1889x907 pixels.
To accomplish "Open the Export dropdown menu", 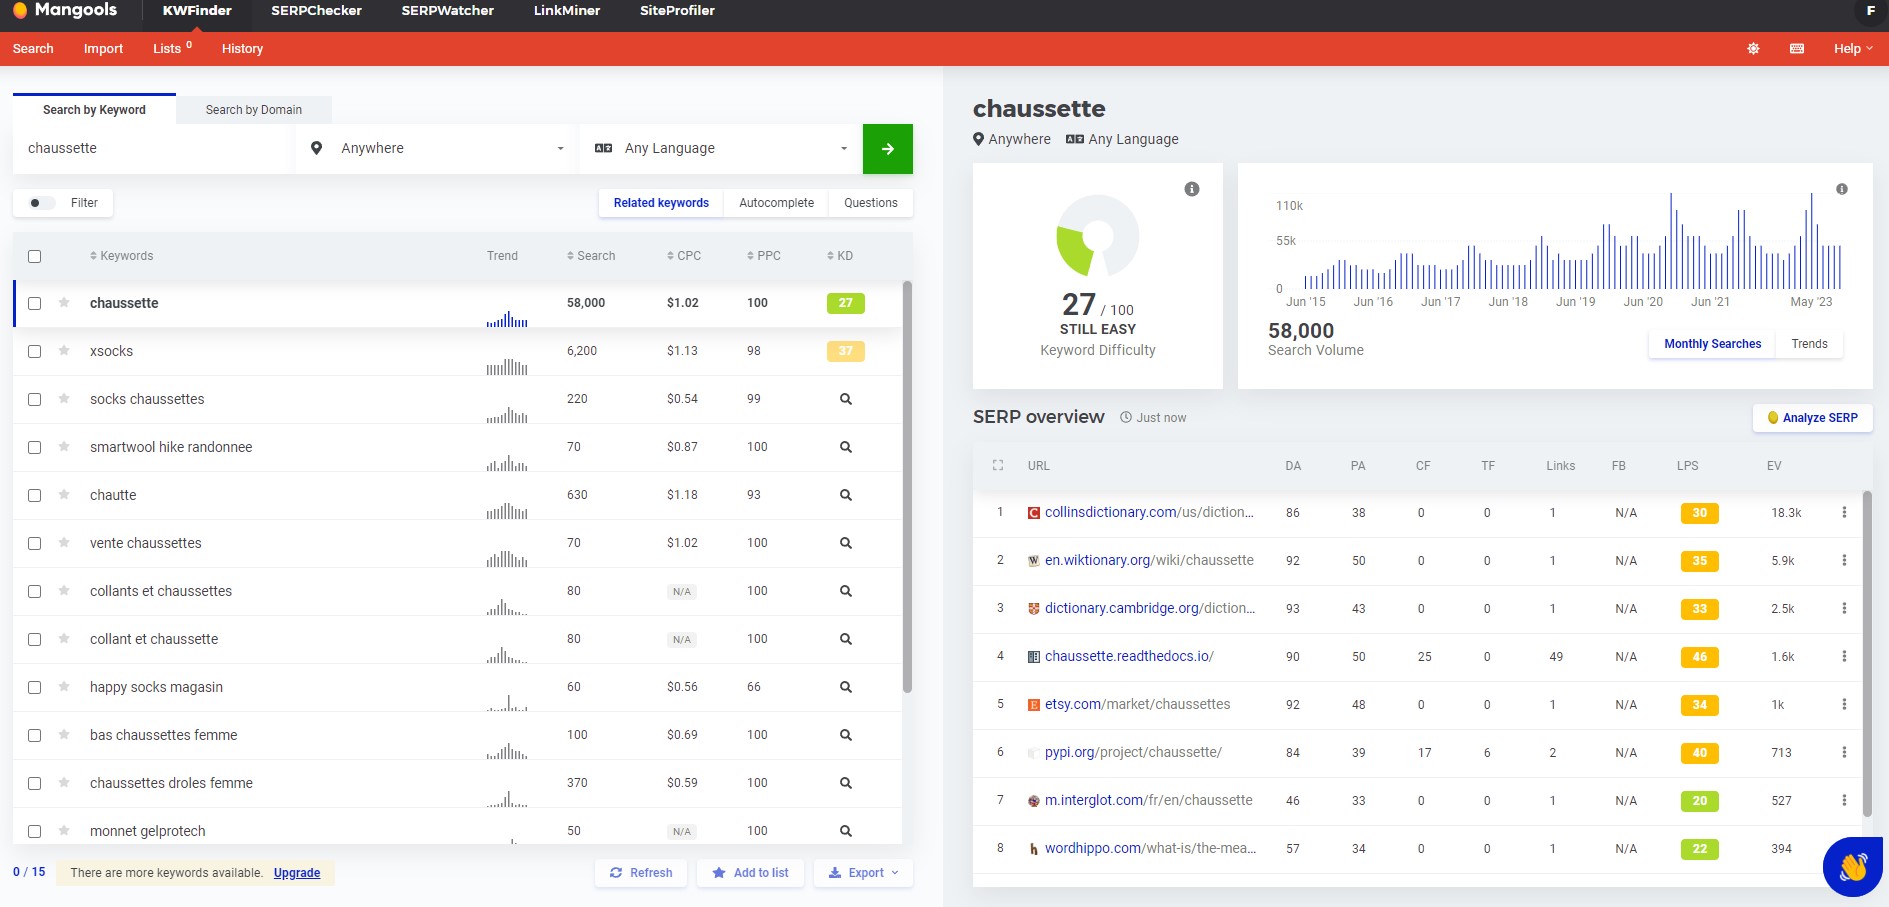I will click(863, 873).
